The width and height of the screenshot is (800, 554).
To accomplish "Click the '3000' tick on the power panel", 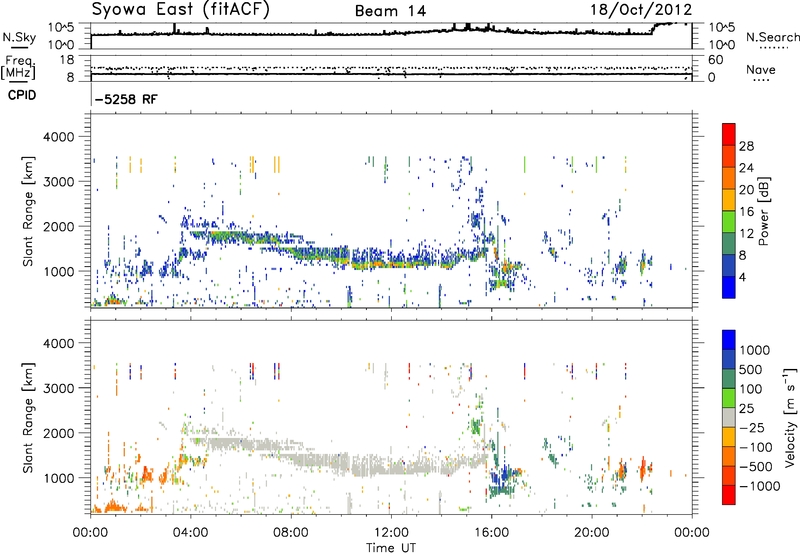I will [59, 182].
